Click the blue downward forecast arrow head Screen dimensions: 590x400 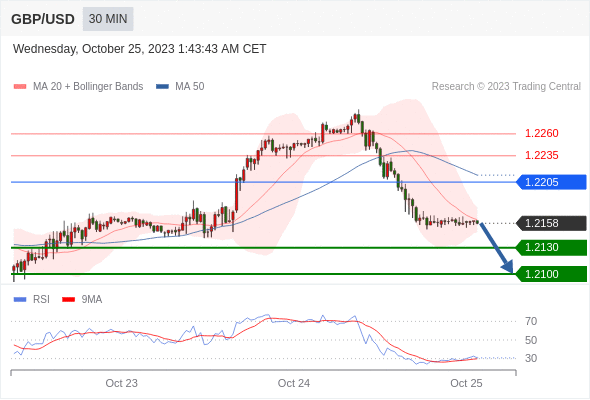508,267
